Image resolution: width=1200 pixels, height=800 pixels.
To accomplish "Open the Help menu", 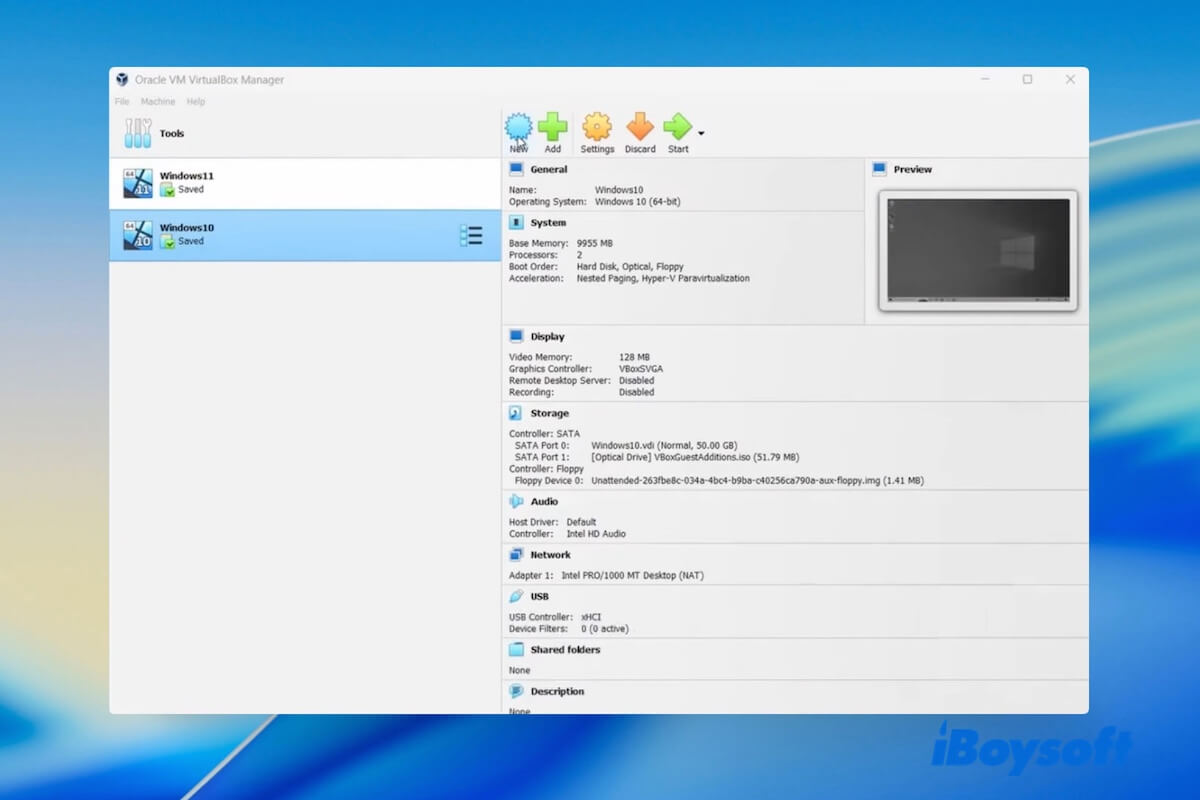I will (196, 102).
